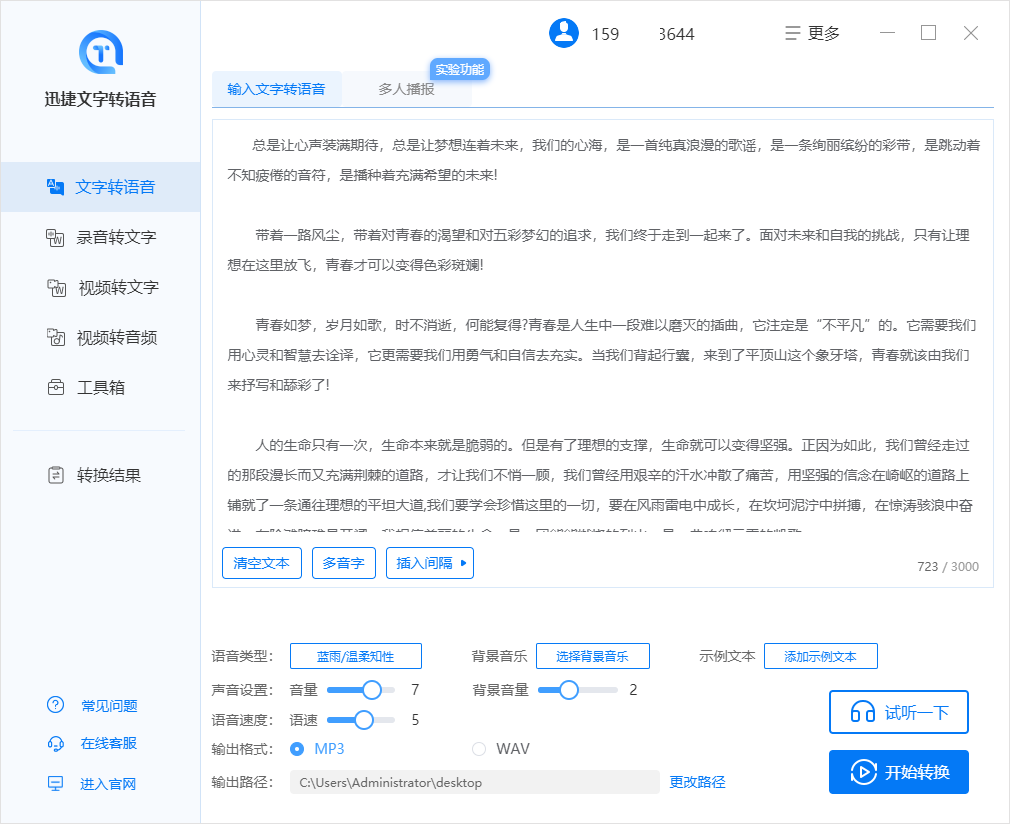Image resolution: width=1010 pixels, height=824 pixels.
Task: View 转换结果 in the sidebar
Action: 56,475
